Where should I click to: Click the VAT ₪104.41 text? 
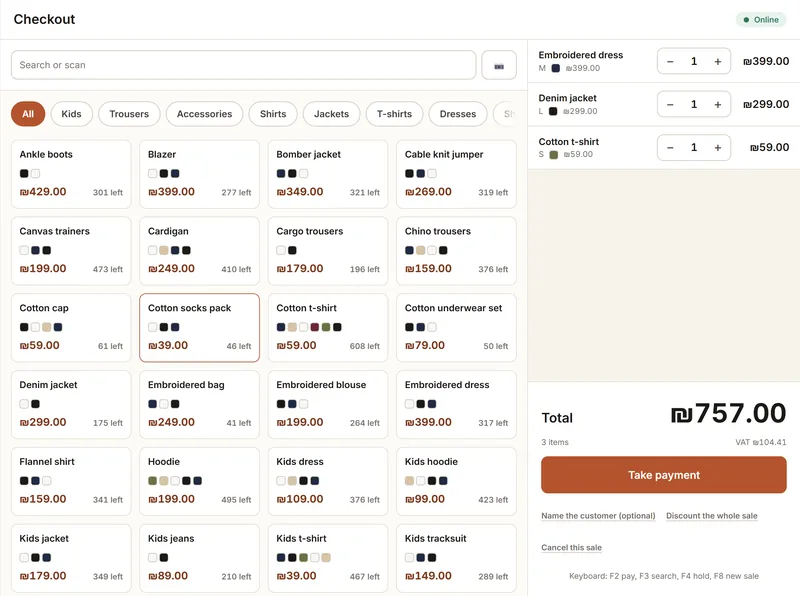(761, 442)
